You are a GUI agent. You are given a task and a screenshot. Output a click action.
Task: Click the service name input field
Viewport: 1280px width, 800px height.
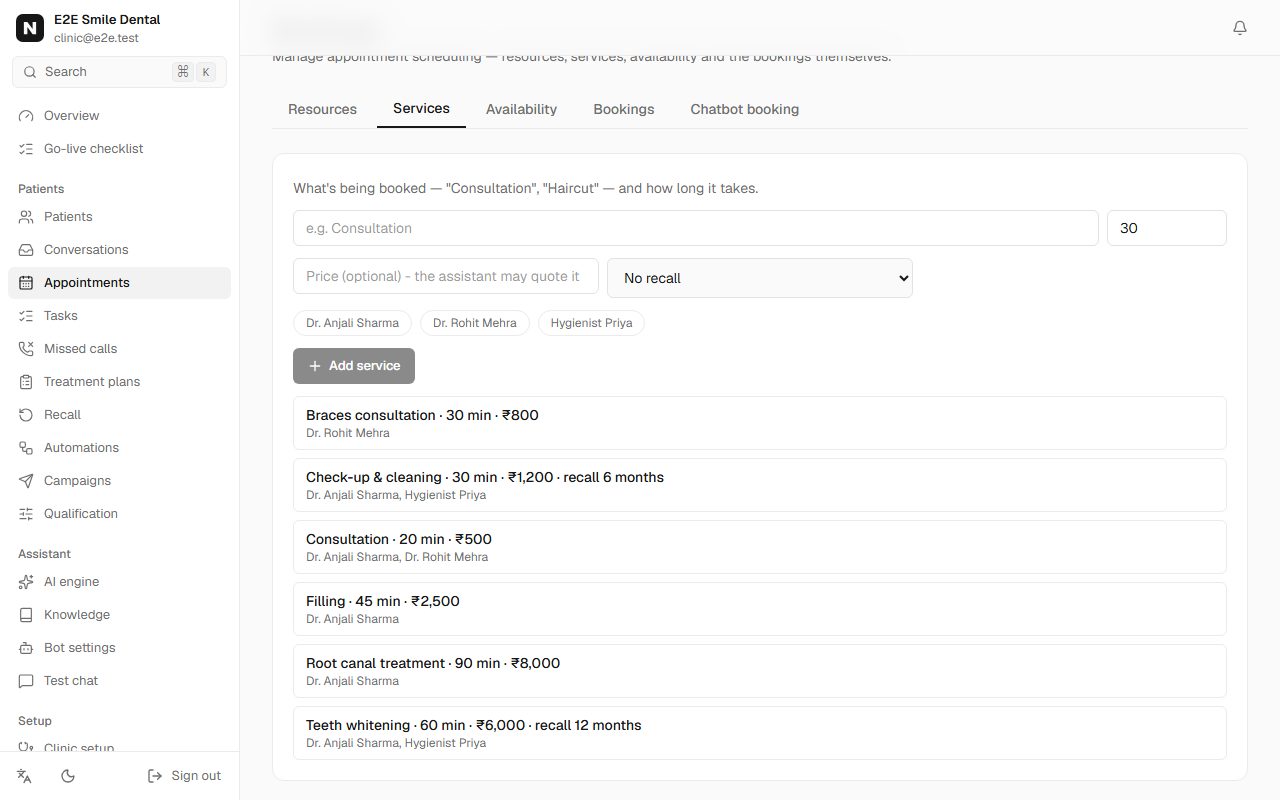coord(696,228)
